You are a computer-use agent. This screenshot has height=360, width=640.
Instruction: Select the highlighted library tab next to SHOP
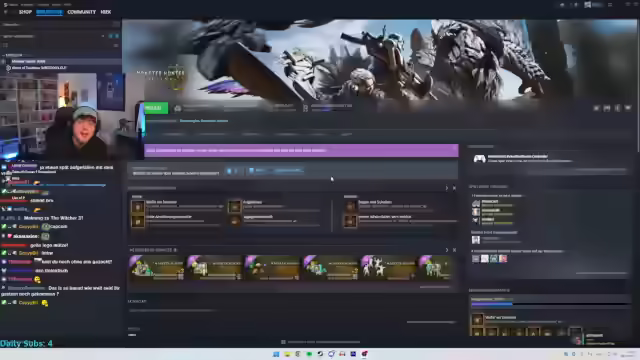click(49, 12)
